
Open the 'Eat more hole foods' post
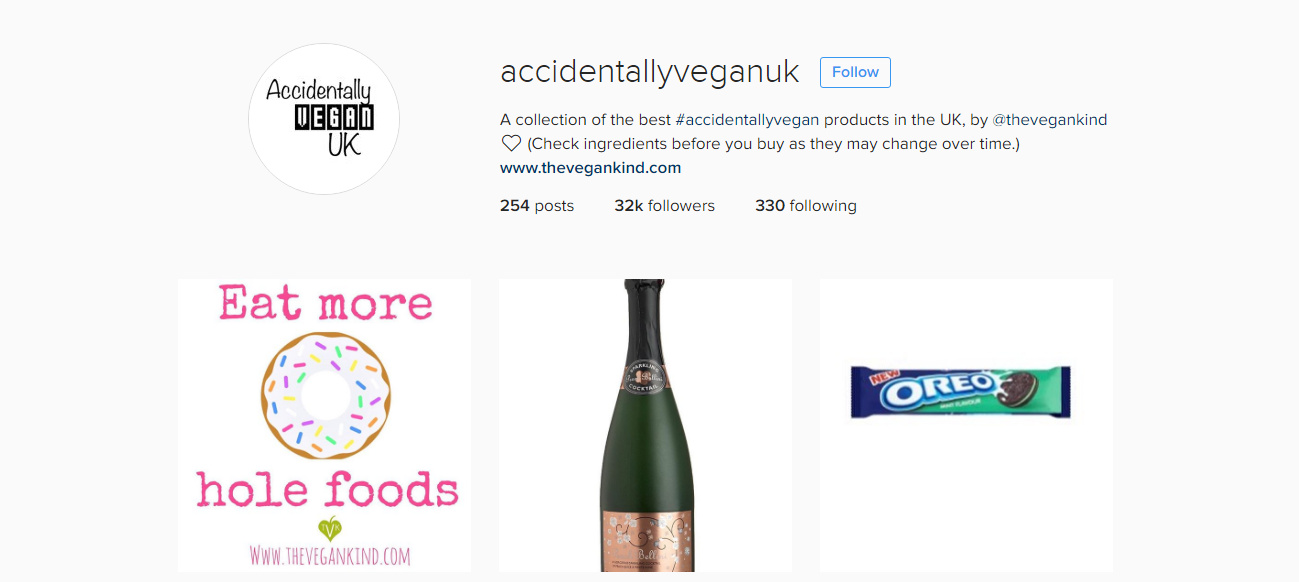pyautogui.click(x=324, y=425)
